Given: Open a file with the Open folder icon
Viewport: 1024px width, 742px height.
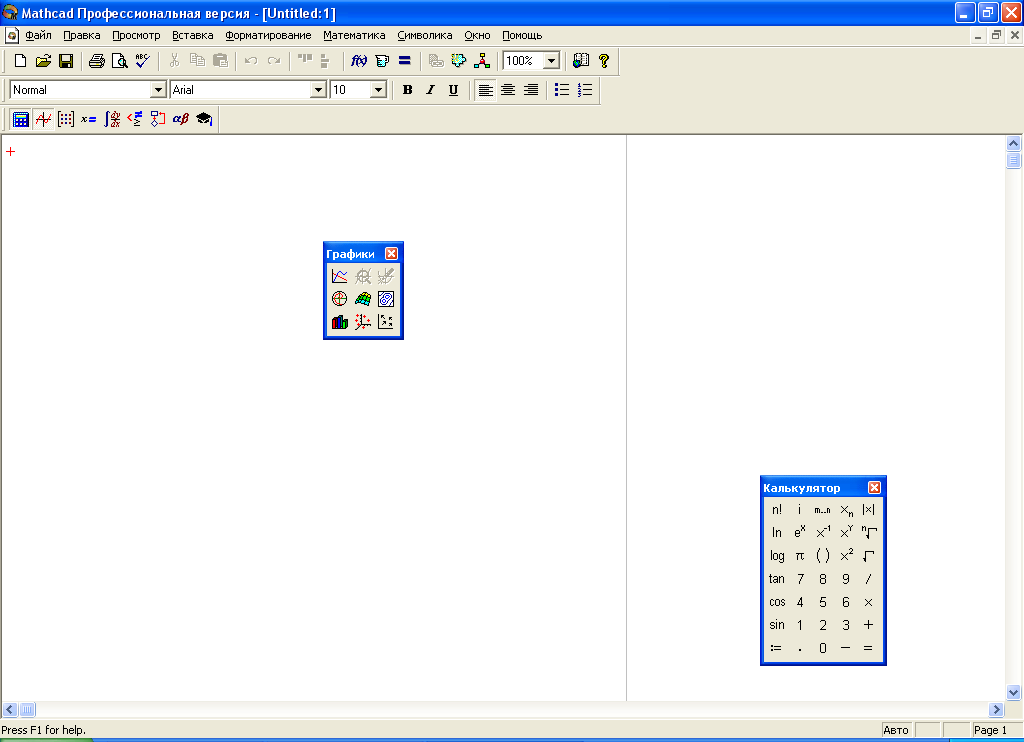Looking at the screenshot, I should pyautogui.click(x=43, y=61).
